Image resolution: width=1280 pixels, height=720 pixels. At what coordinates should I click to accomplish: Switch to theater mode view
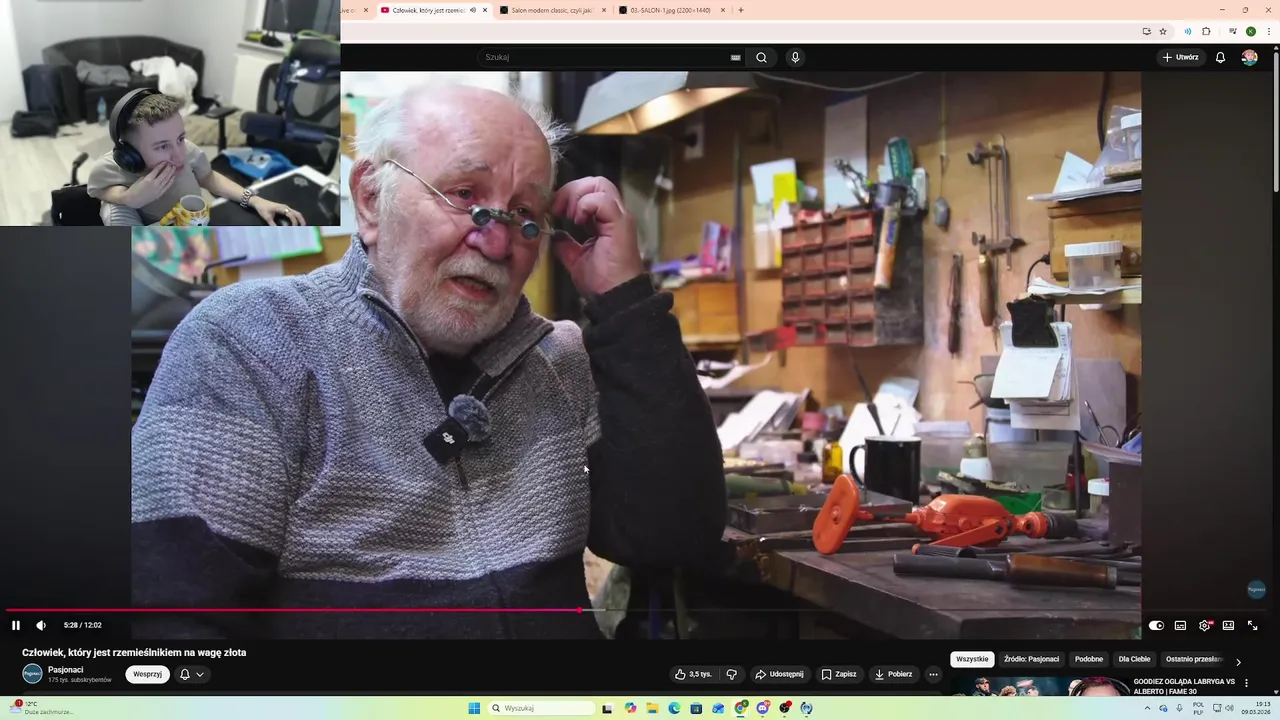click(1228, 625)
